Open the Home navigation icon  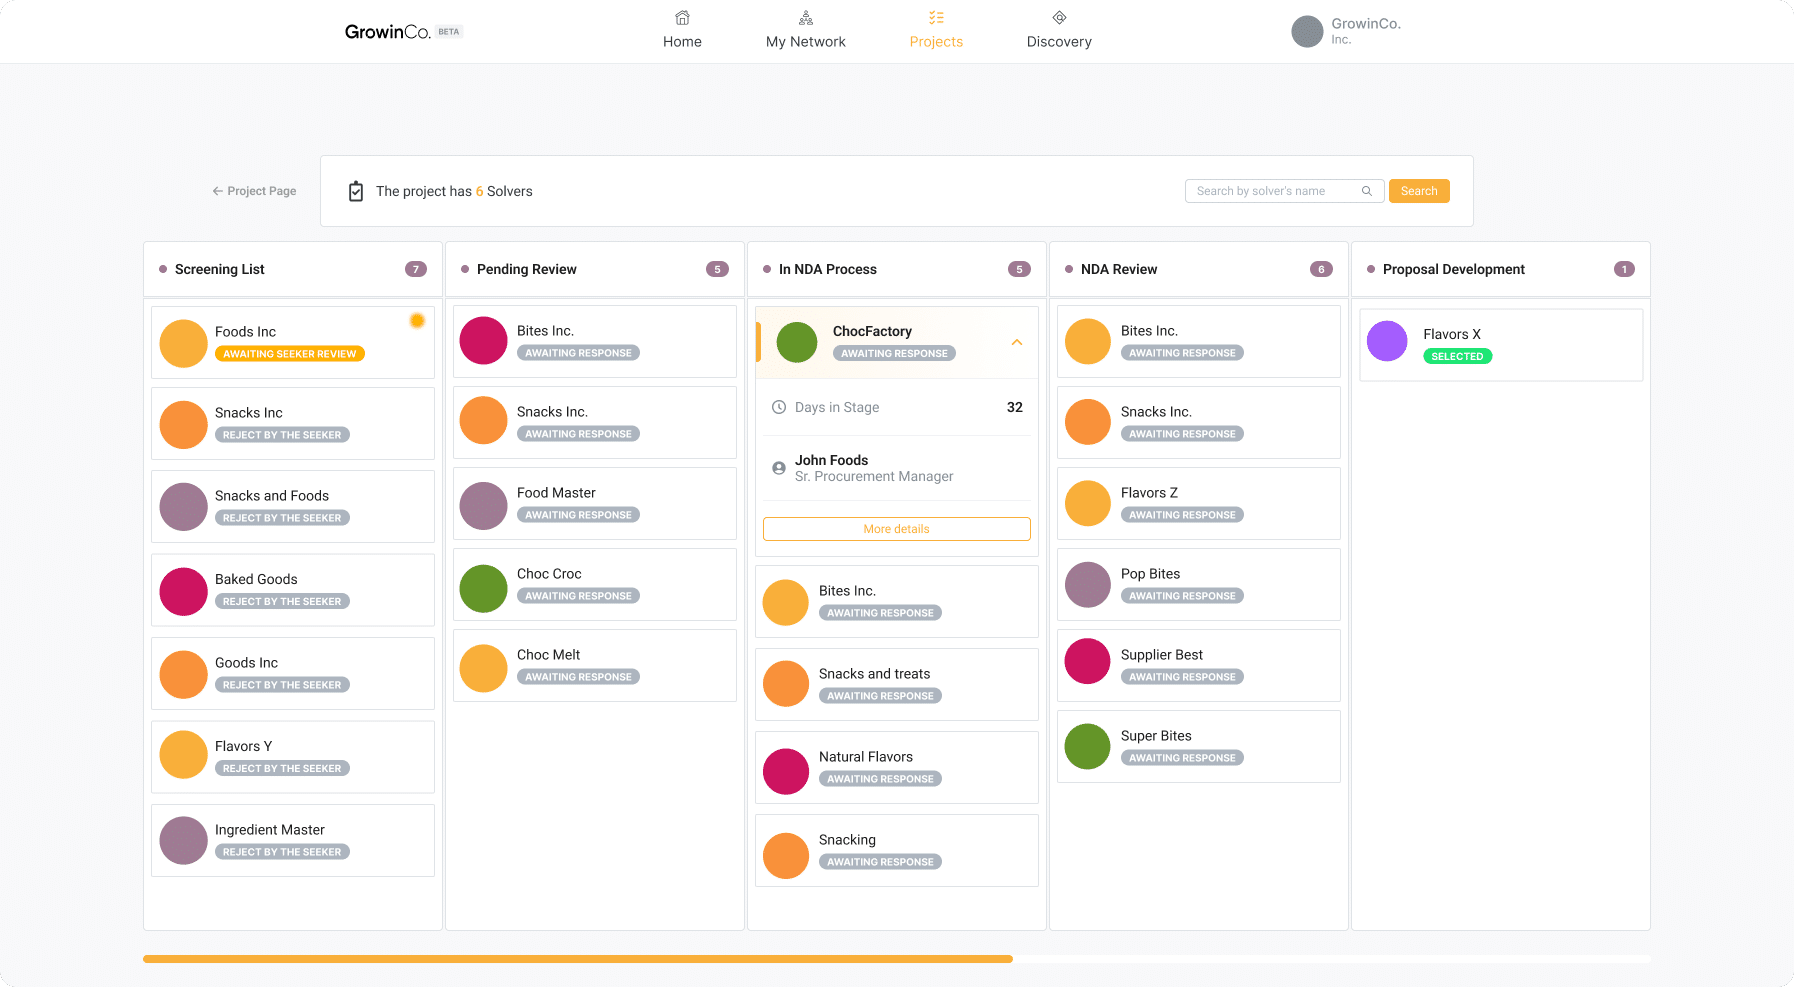(682, 18)
